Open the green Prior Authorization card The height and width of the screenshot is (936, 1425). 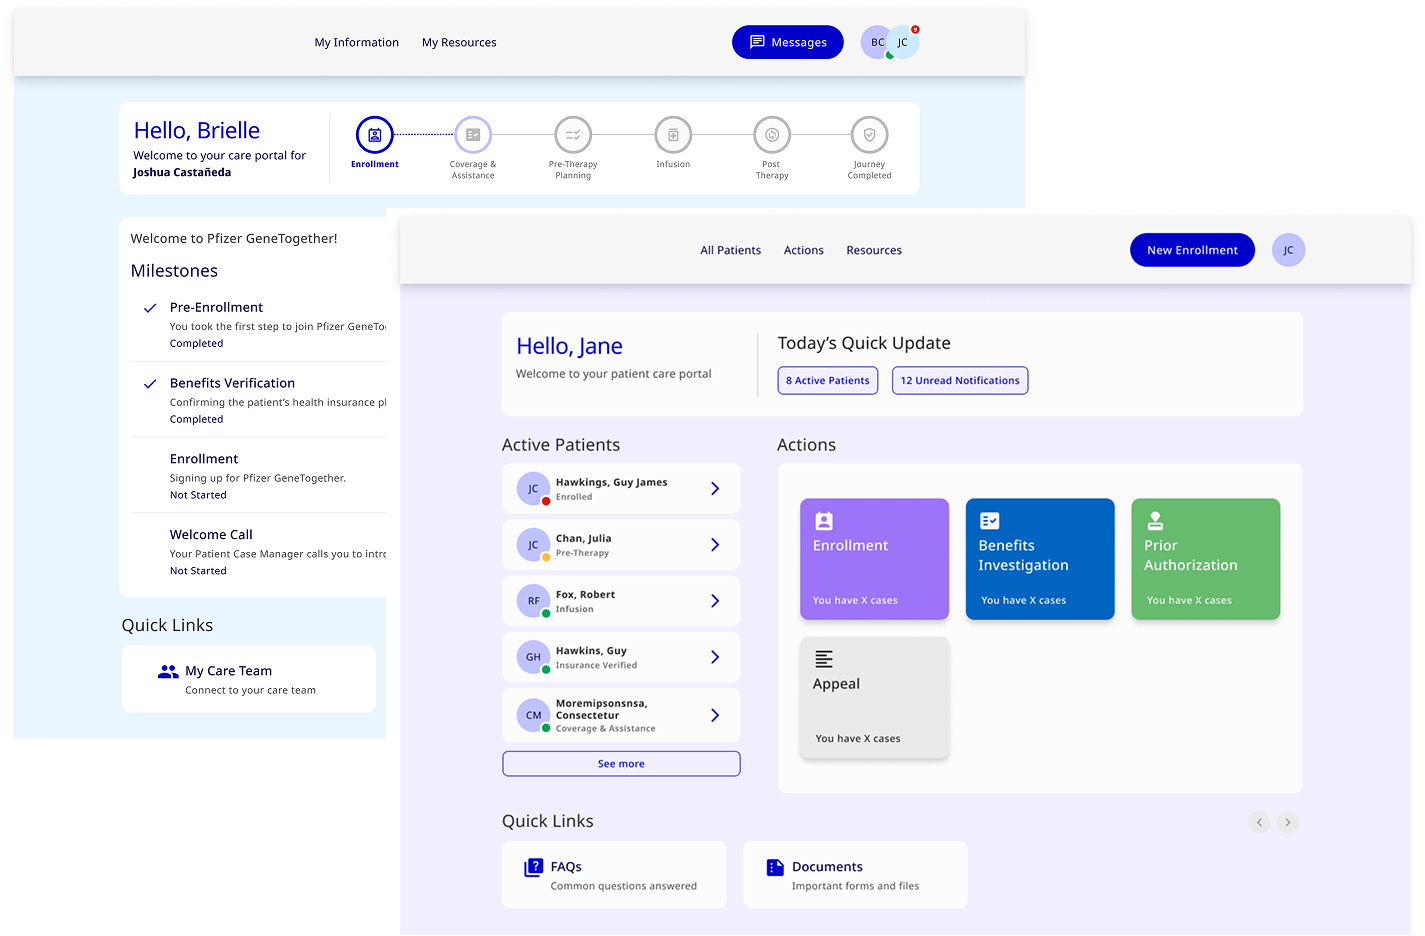coord(1205,559)
